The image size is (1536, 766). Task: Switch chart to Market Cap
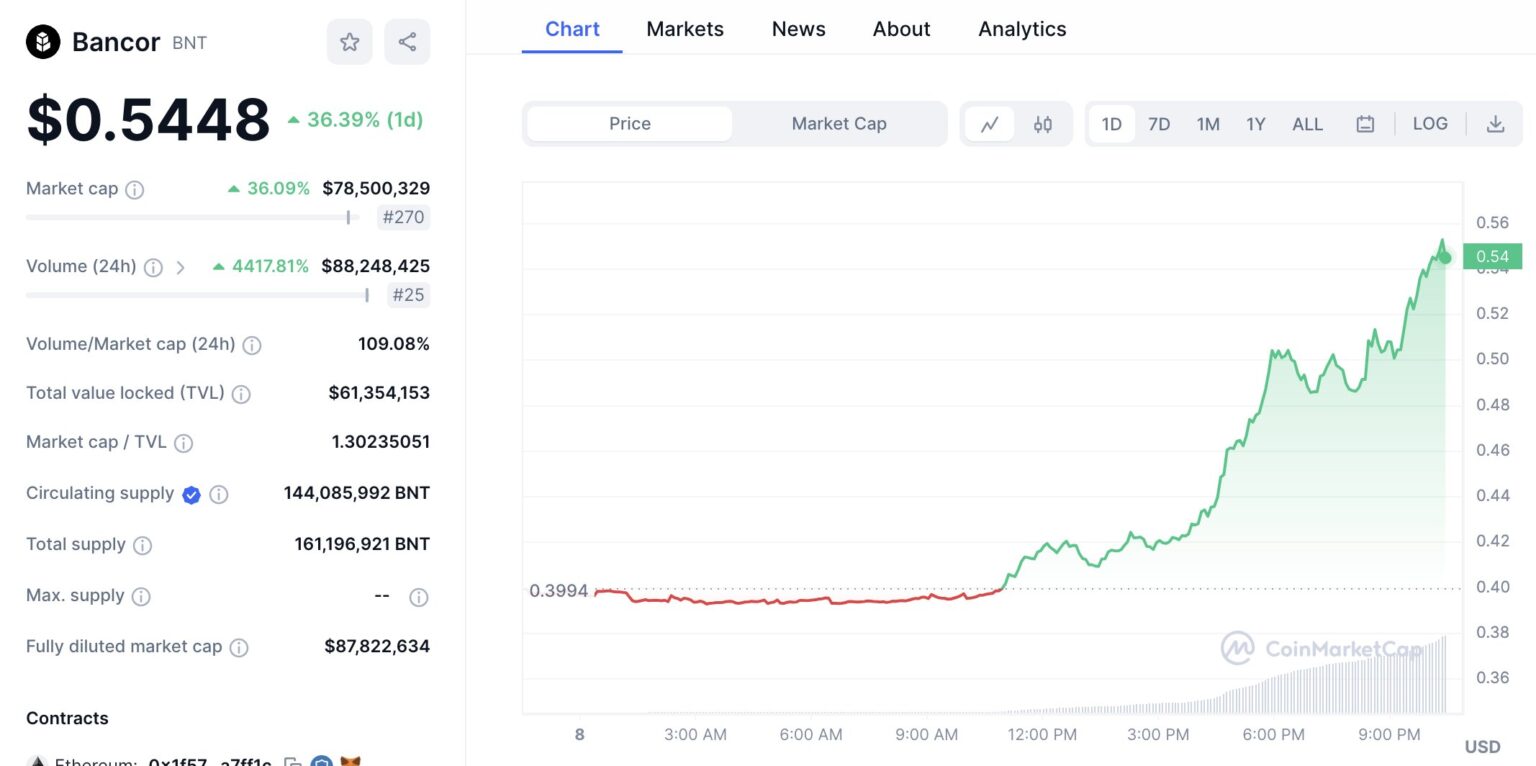[x=838, y=124]
